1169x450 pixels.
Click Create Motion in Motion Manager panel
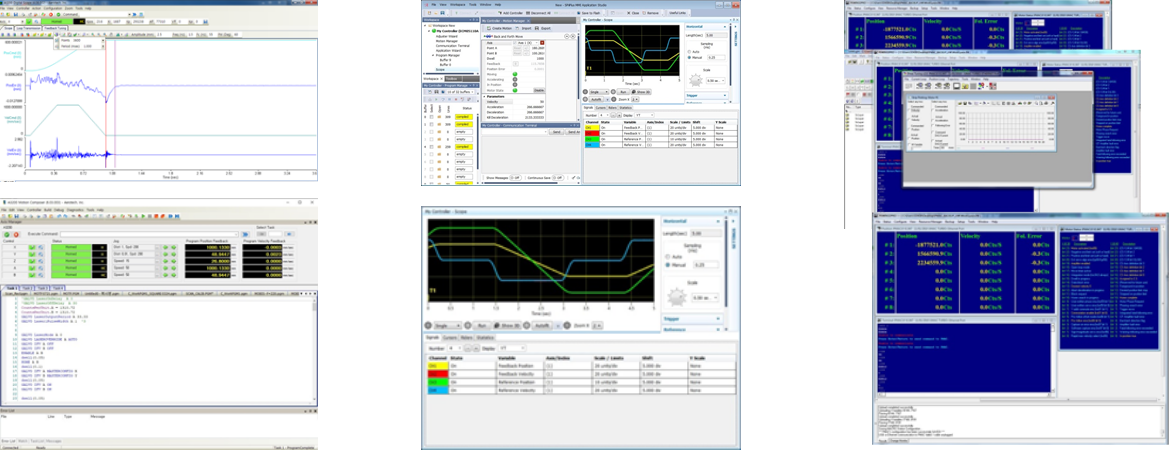(x=502, y=28)
